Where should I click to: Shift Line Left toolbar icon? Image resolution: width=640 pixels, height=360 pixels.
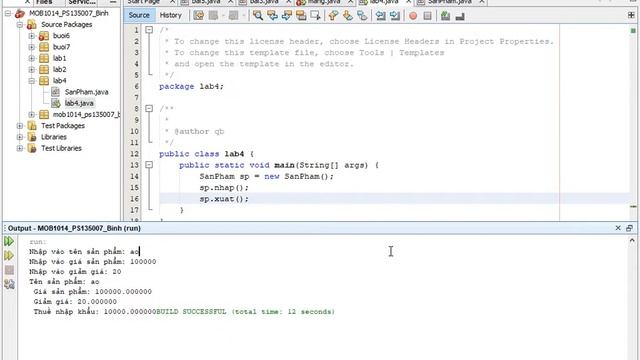(380, 16)
